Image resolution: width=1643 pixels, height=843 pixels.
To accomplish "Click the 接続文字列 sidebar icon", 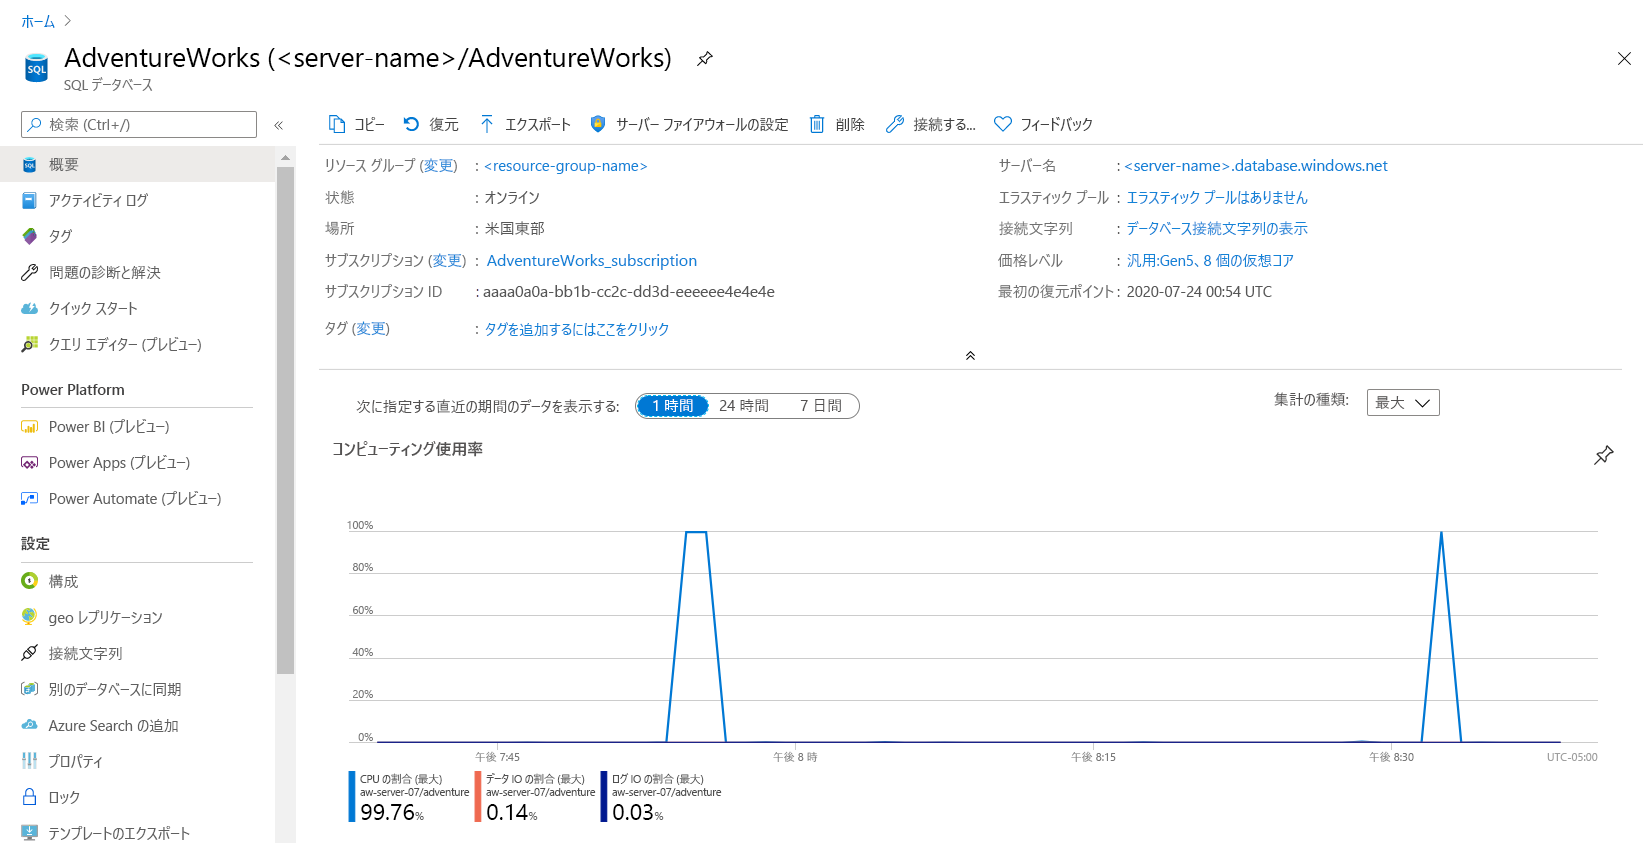I will (30, 653).
